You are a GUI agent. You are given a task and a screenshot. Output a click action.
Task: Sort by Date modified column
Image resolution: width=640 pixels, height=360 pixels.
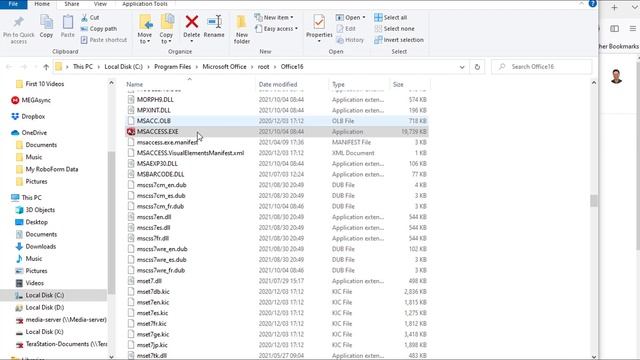(x=278, y=84)
